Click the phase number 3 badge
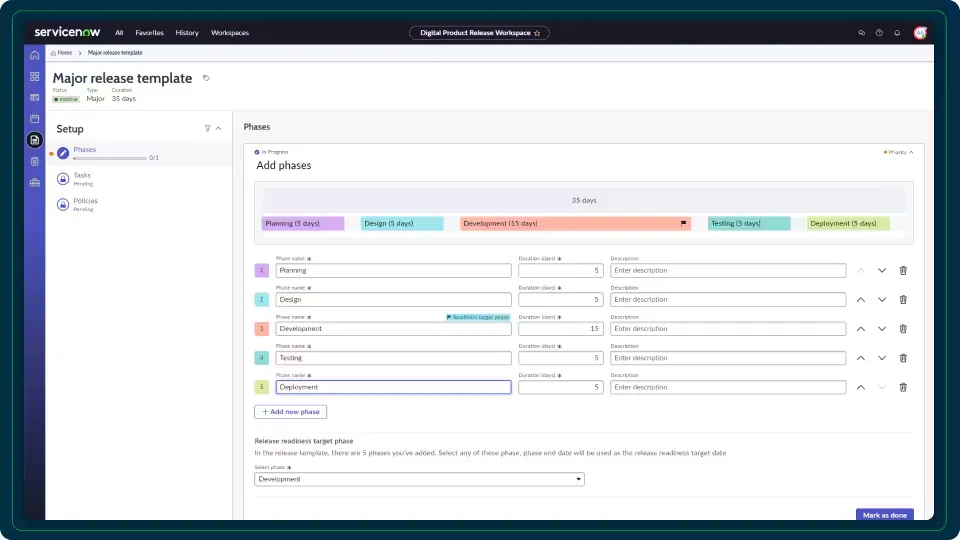Viewport: 960px width, 540px height. [261, 329]
